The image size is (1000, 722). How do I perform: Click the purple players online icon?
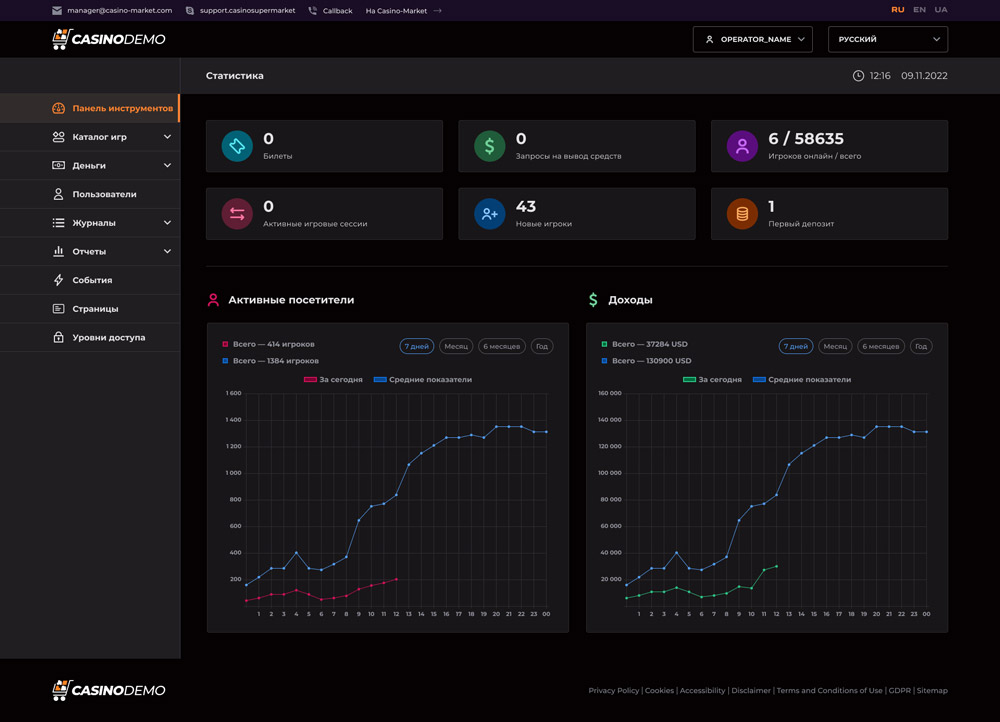click(742, 146)
